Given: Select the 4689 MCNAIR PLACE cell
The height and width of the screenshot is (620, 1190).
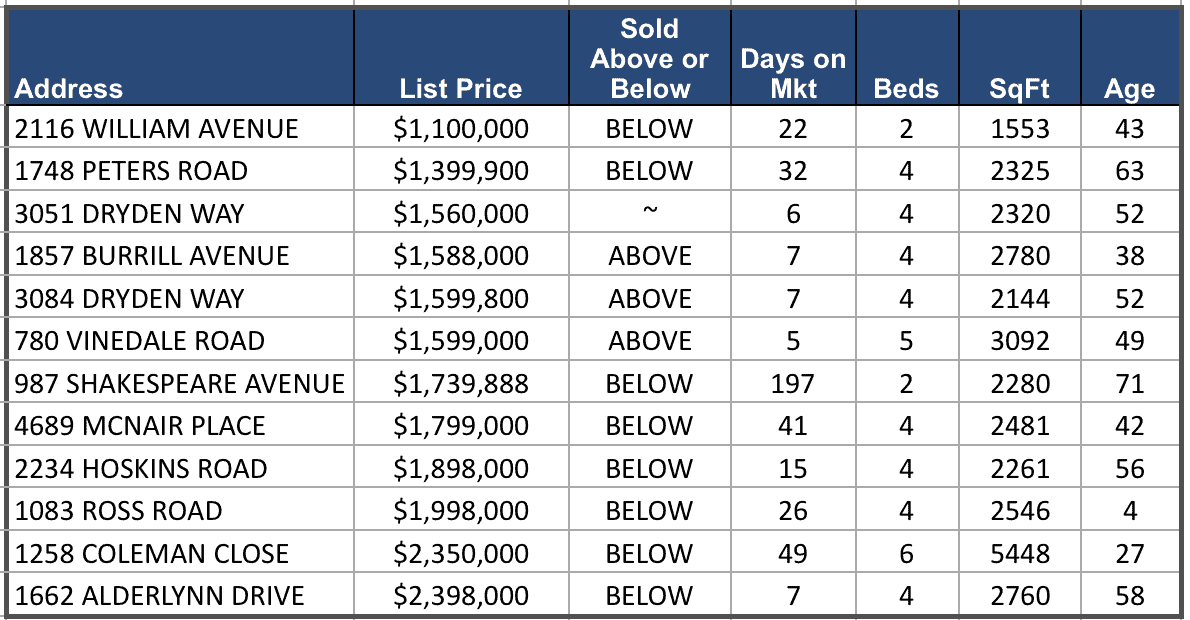Looking at the screenshot, I should [140, 426].
